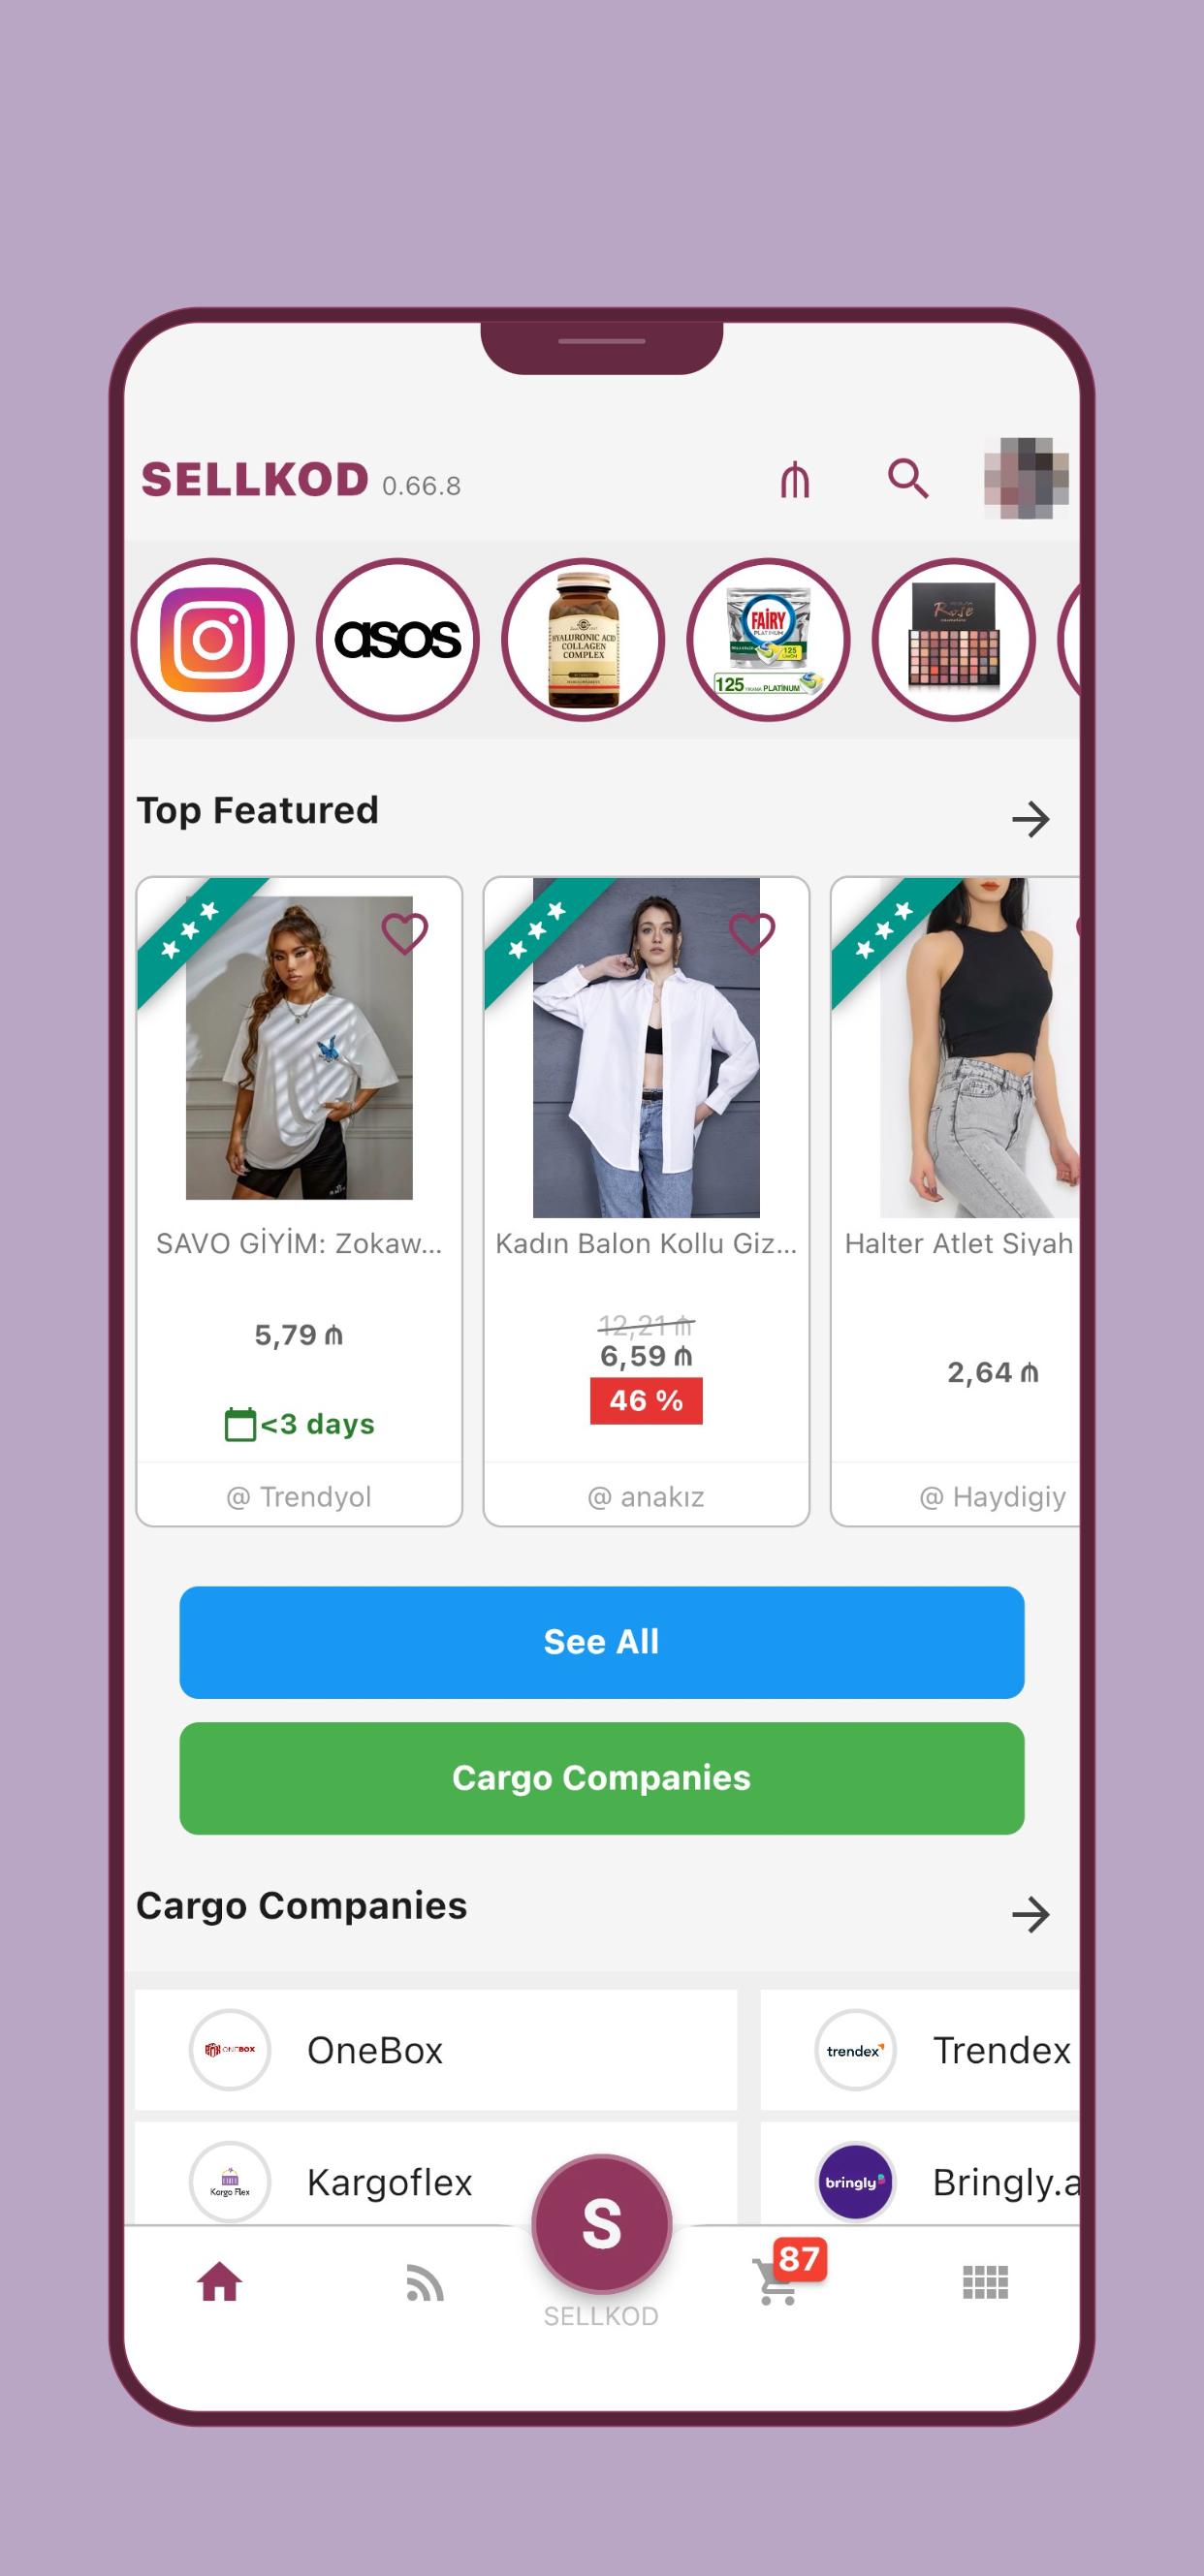Go to the home tab icon

pos(219,2282)
